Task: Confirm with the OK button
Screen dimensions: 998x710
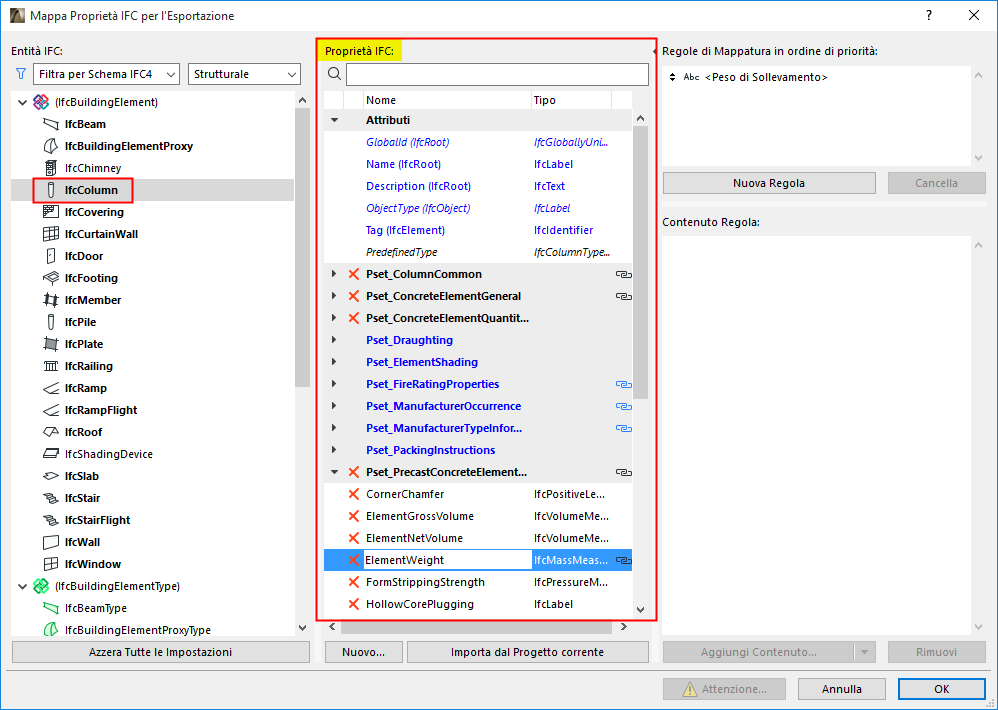Action: [x=941, y=689]
